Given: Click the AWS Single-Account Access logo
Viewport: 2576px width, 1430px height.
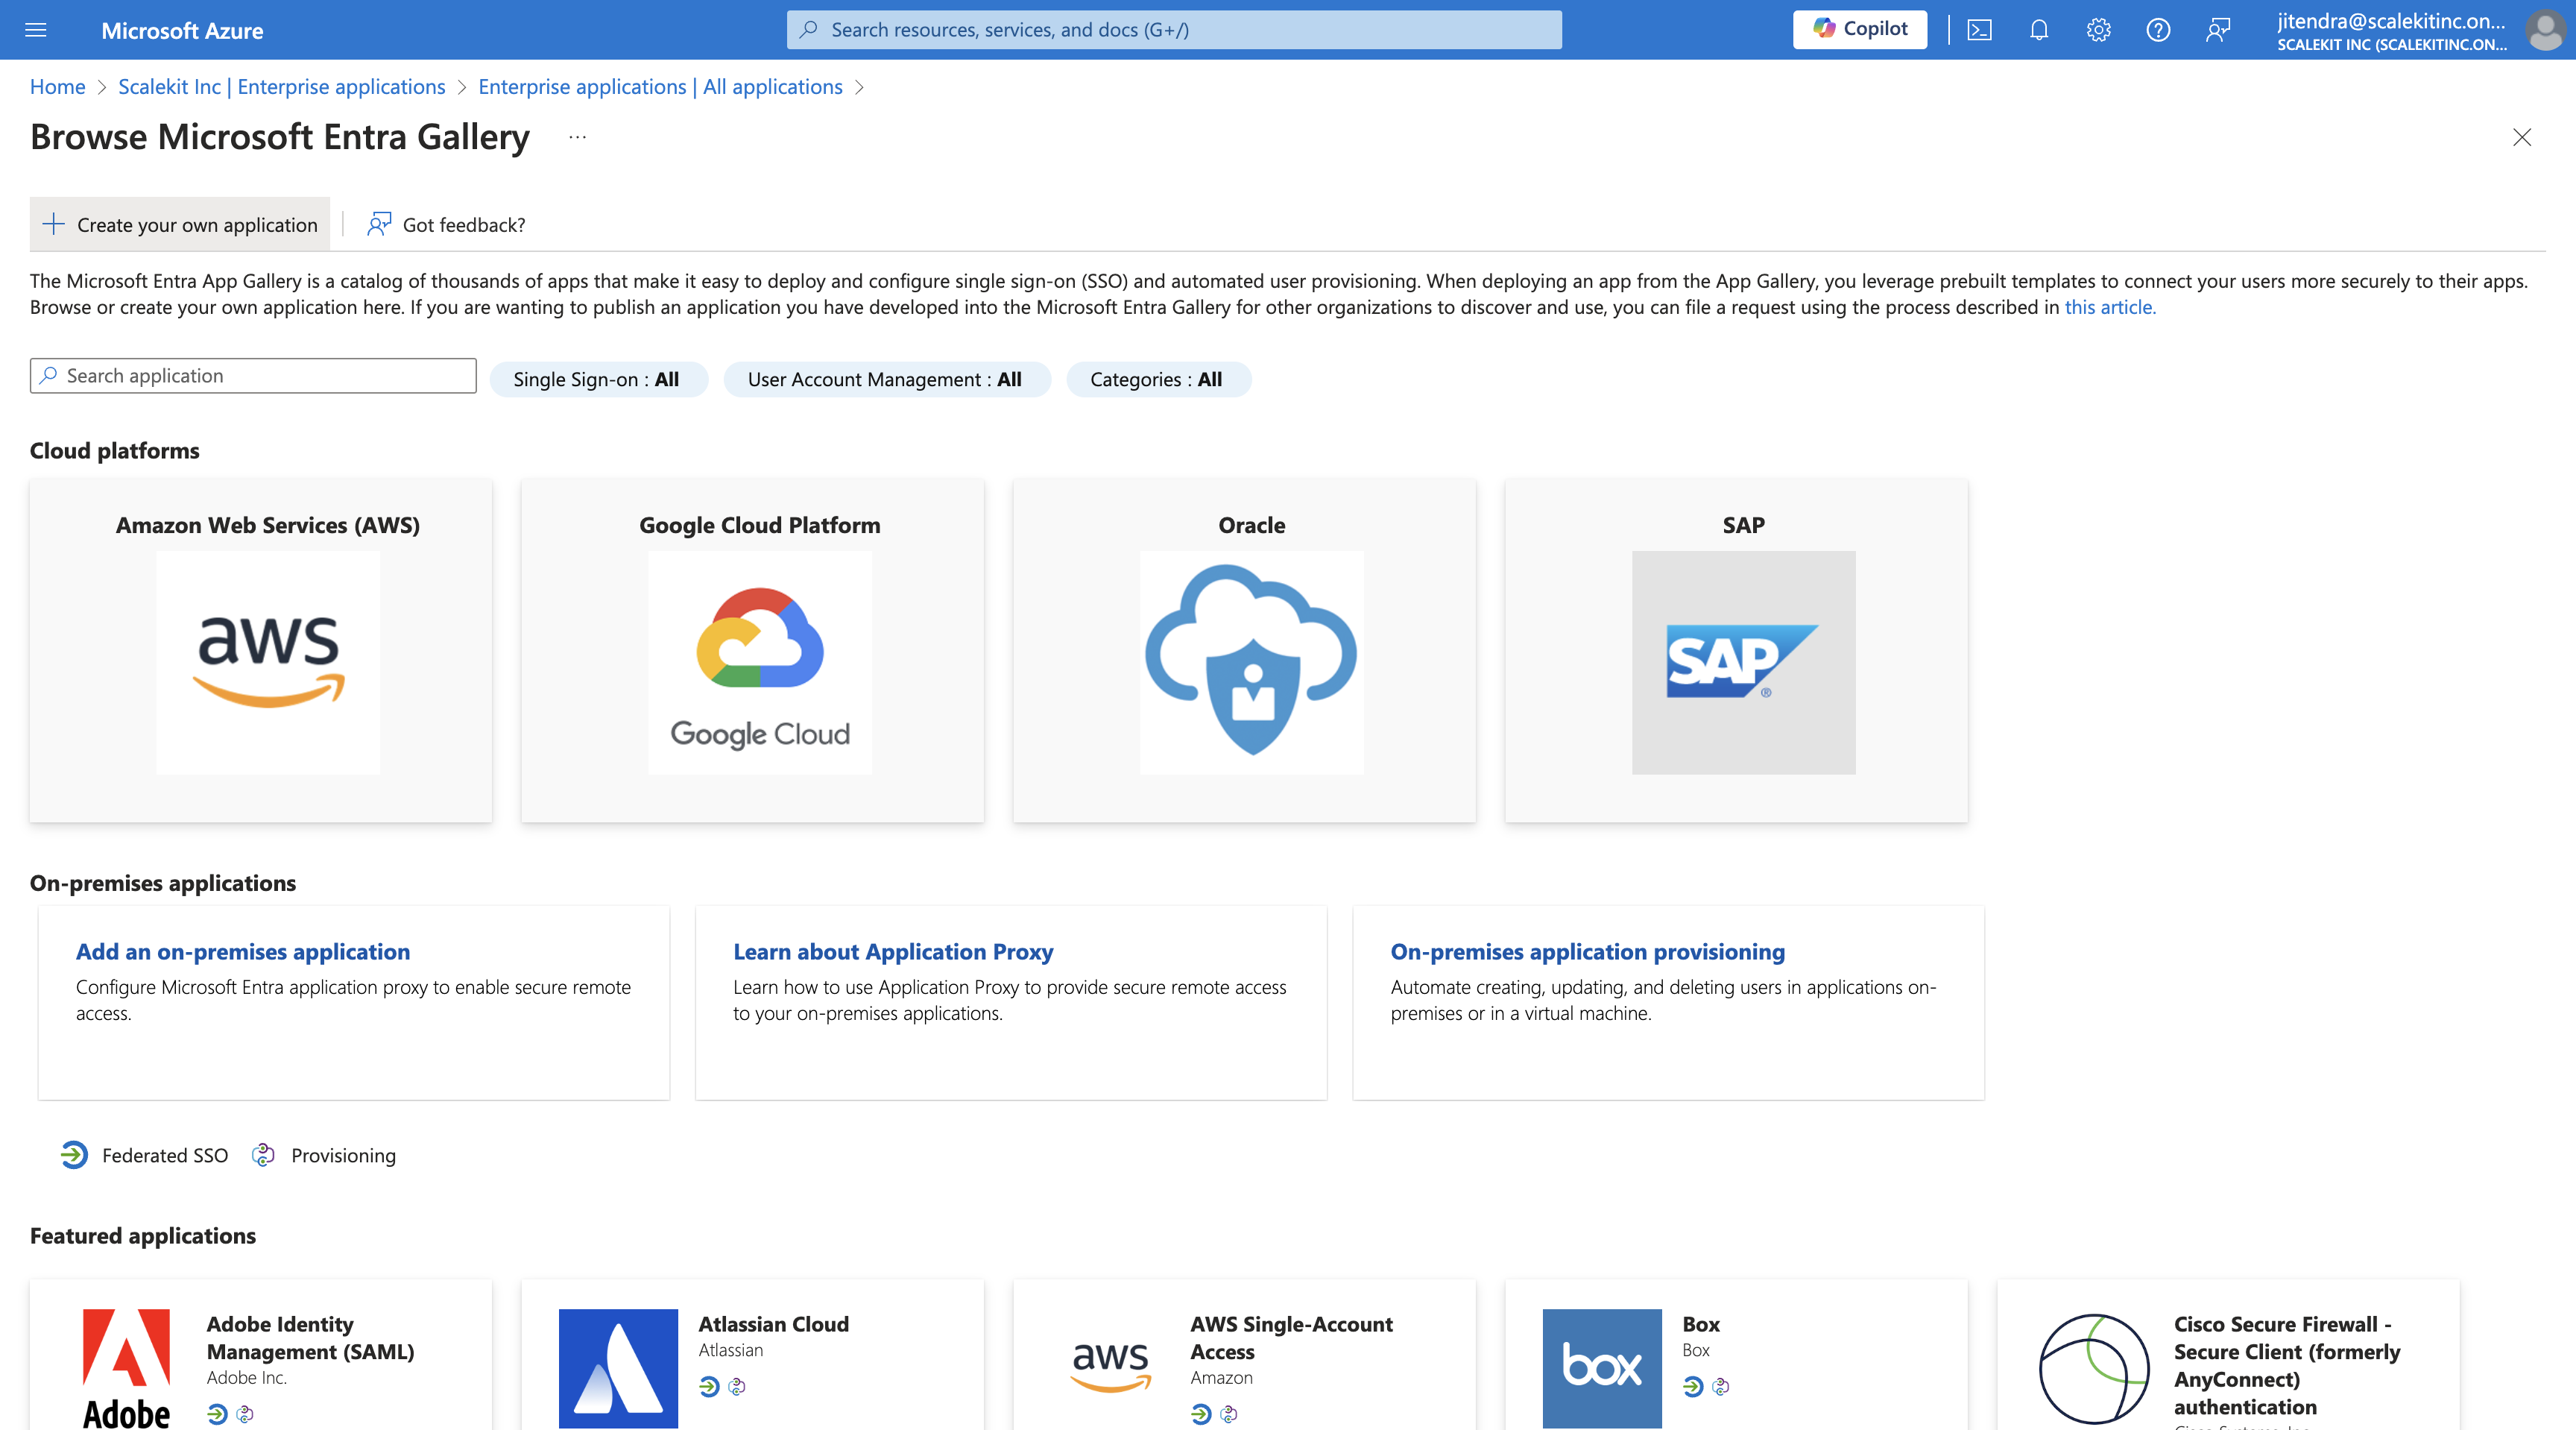Looking at the screenshot, I should [x=1110, y=1368].
